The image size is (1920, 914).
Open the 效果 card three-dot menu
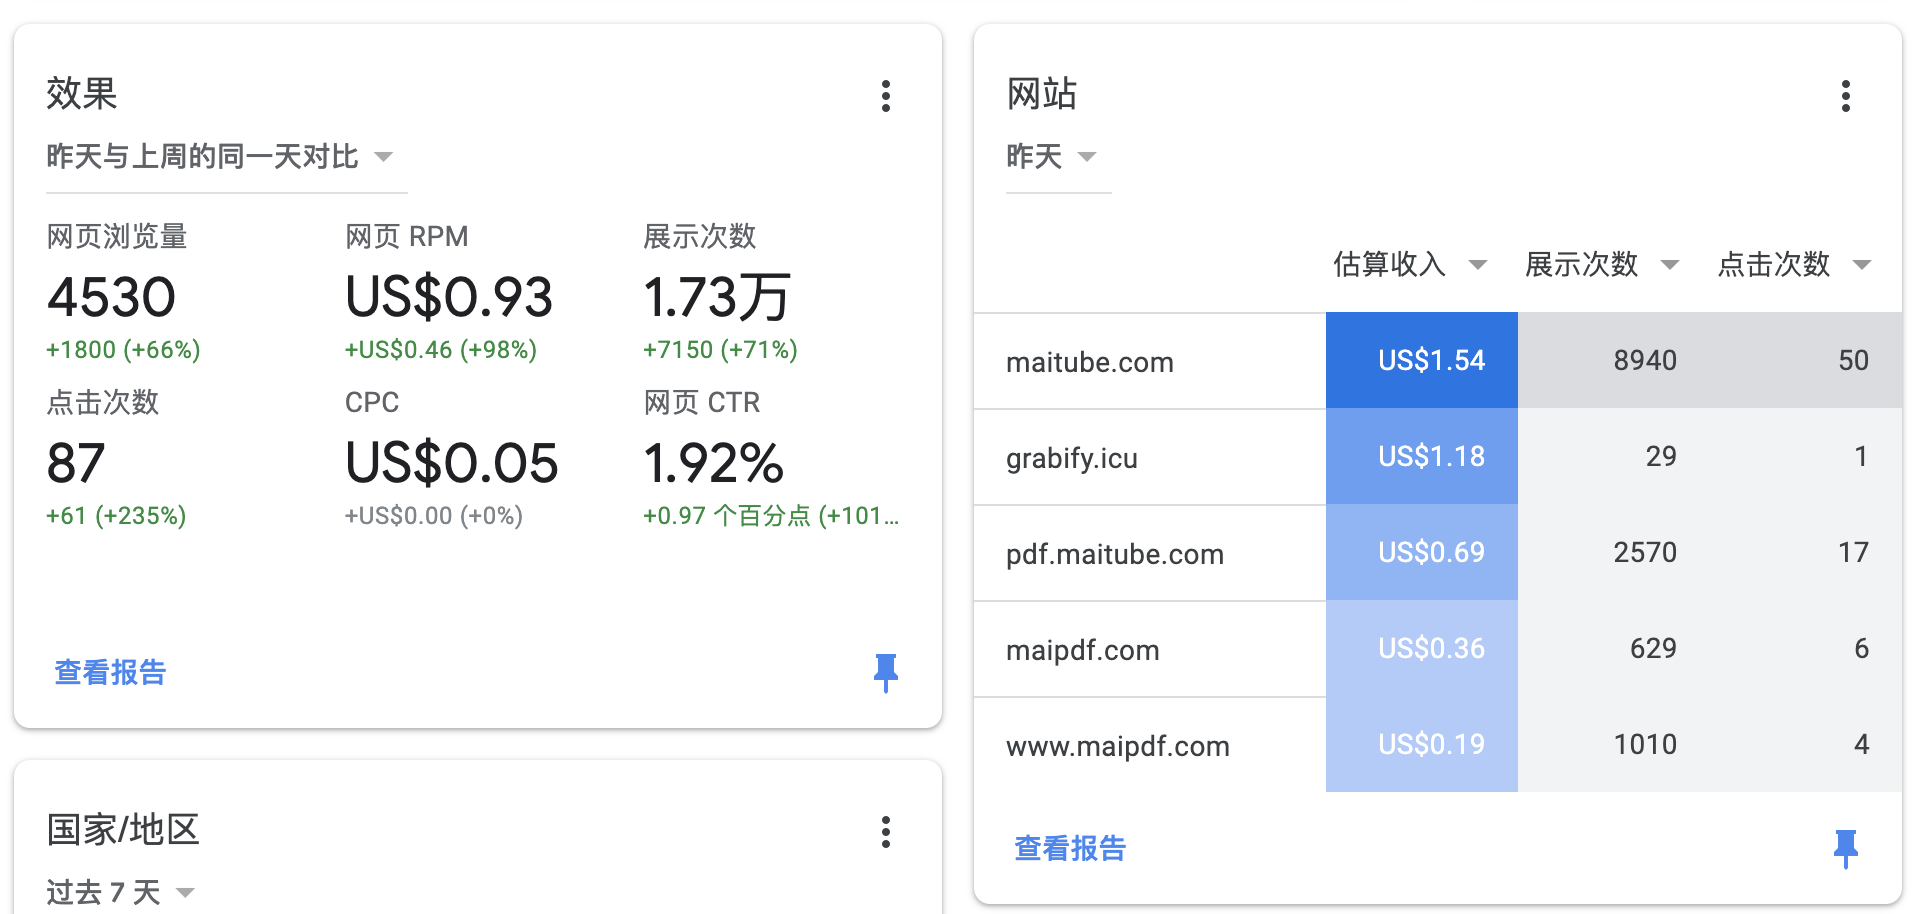point(886,96)
